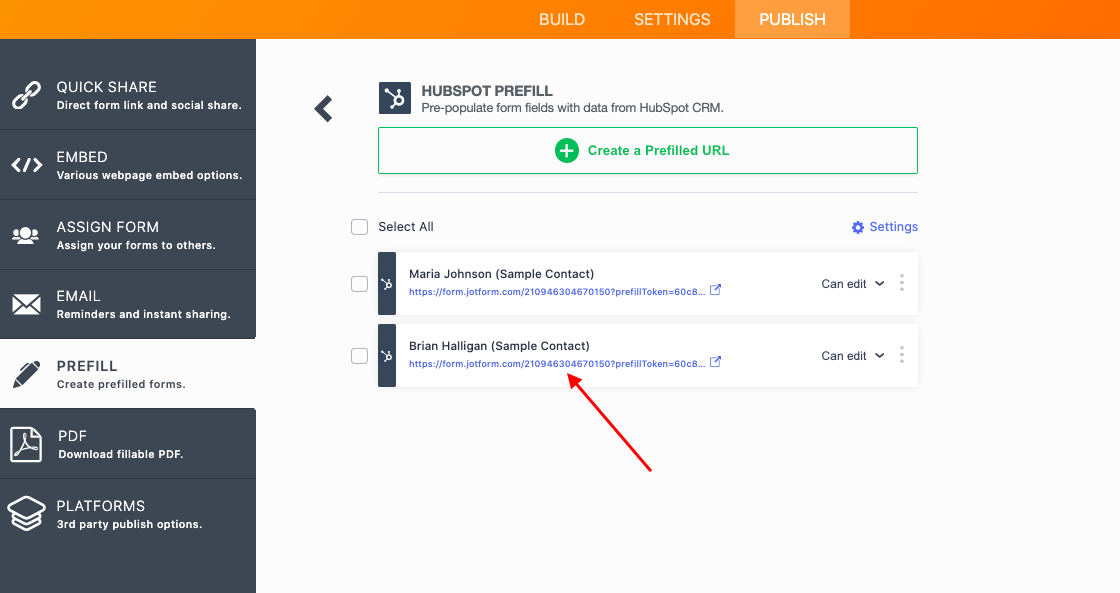
Task: Click the Settings gear icon above the list
Action: (x=857, y=227)
